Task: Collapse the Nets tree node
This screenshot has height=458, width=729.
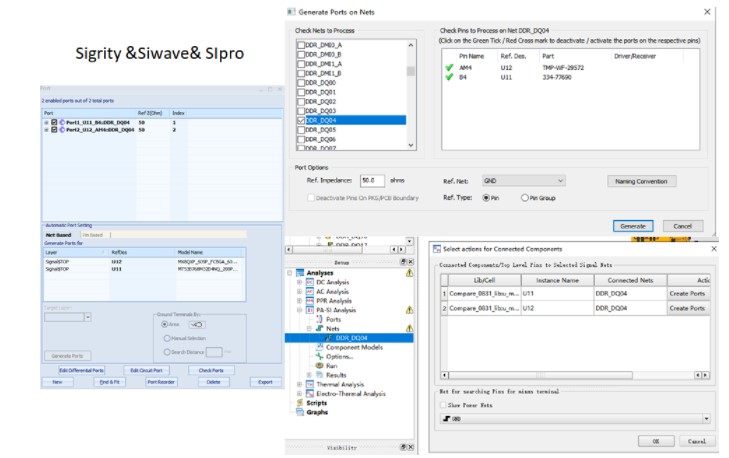Action: click(x=309, y=329)
